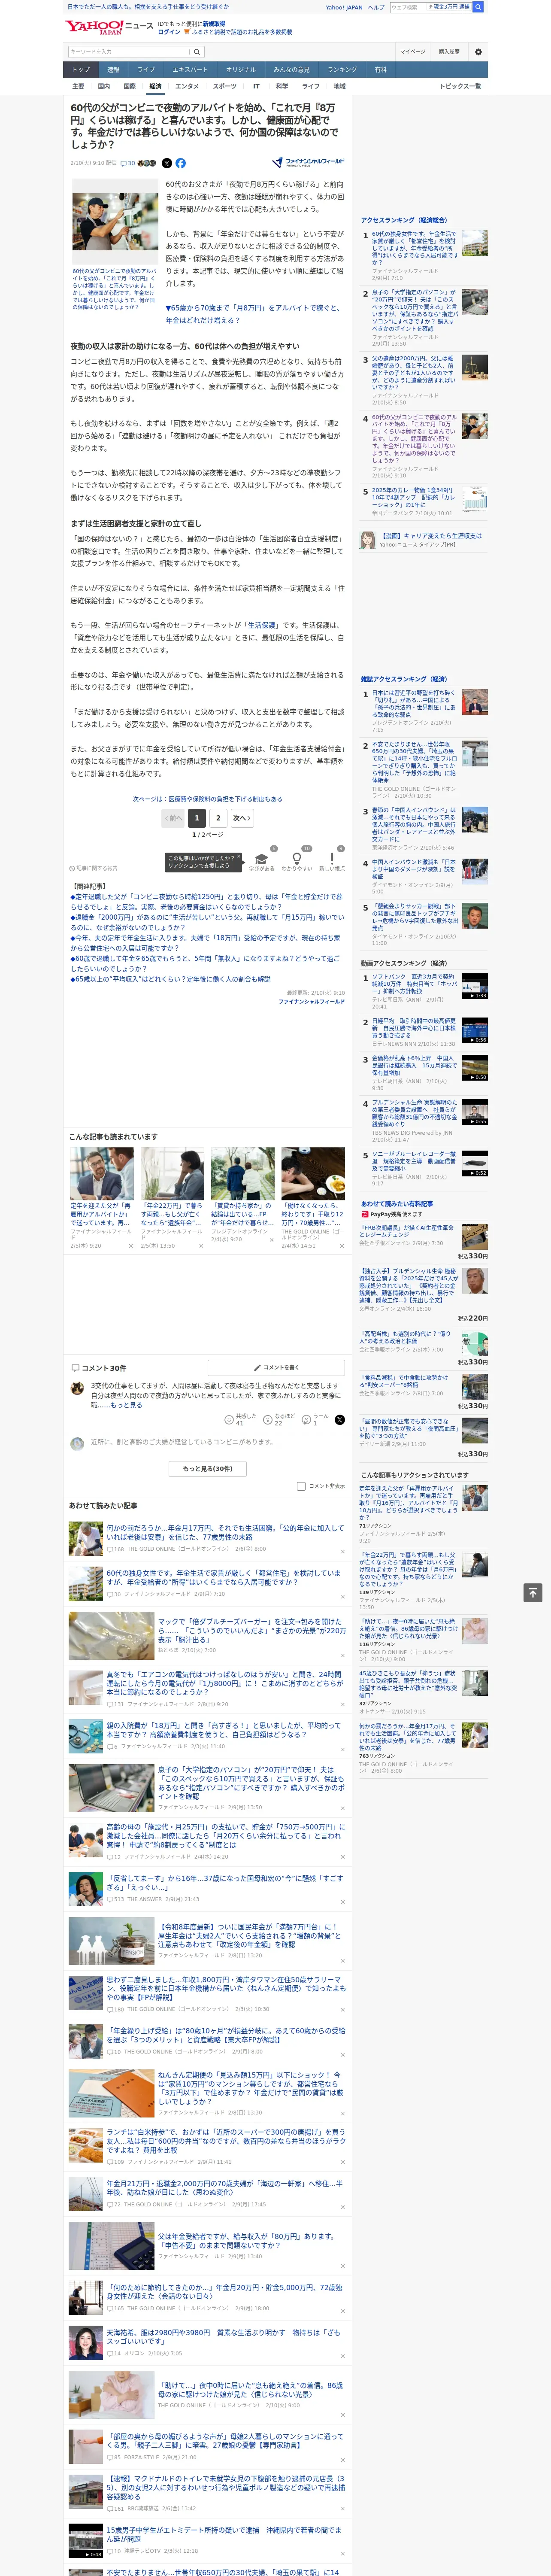The image size is (551, 2576).
Task: Select ランキング tab
Action: tap(342, 70)
